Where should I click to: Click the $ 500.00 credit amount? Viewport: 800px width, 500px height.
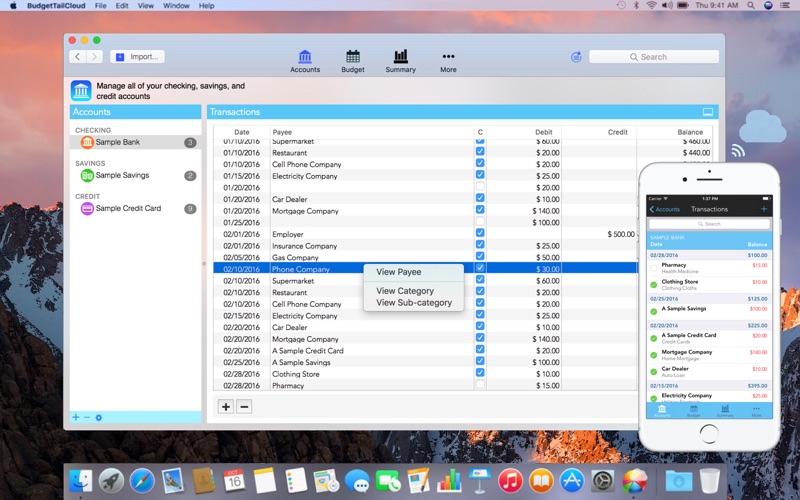click(x=621, y=234)
